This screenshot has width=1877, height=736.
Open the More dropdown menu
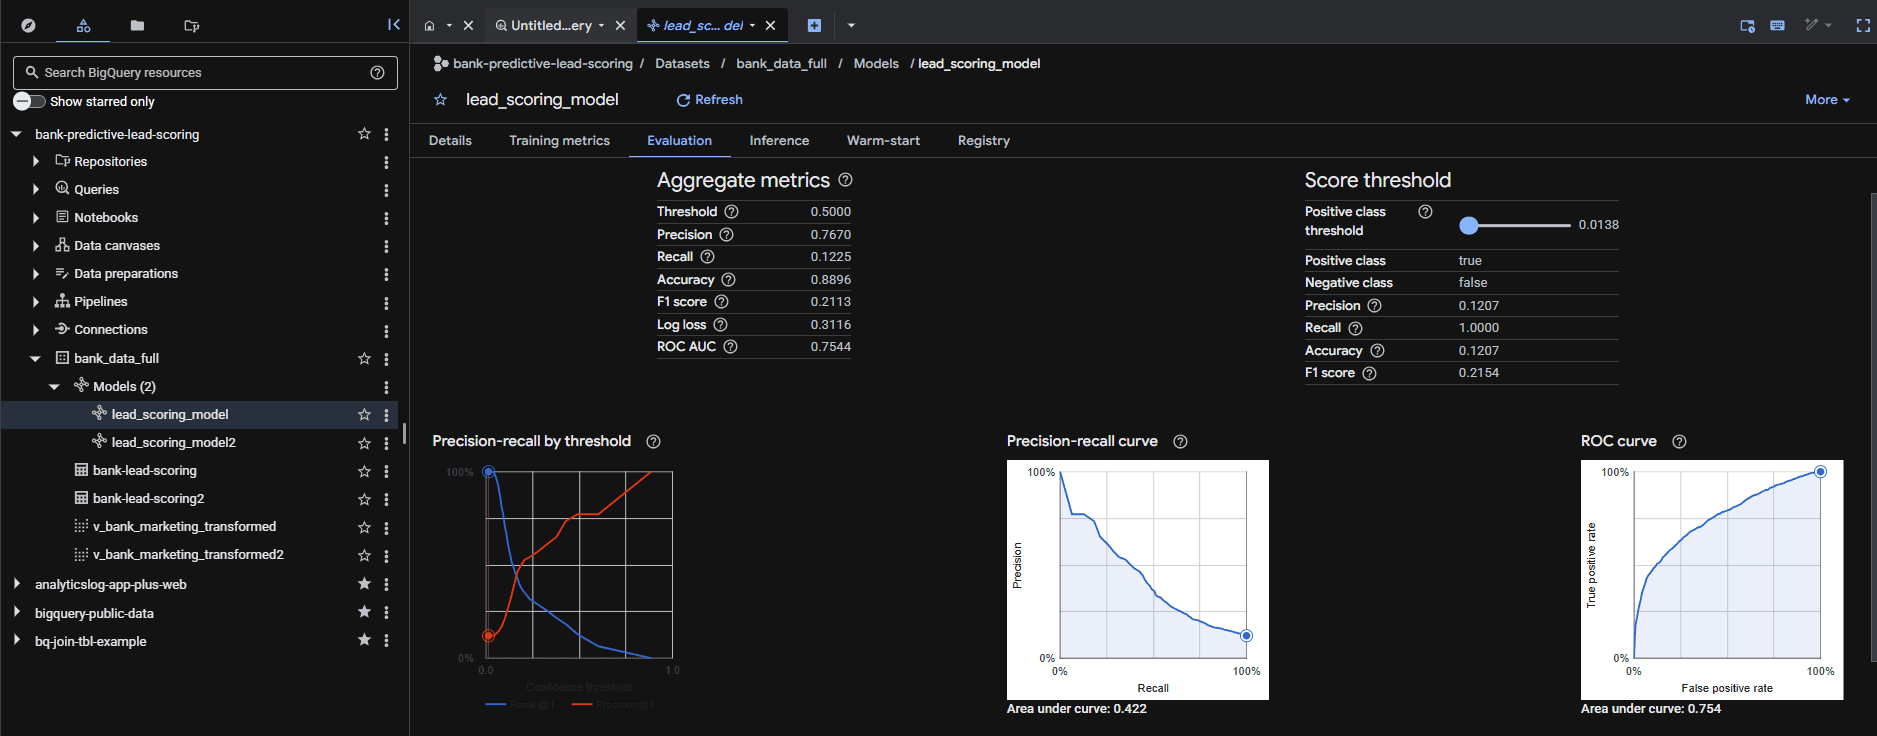point(1826,100)
